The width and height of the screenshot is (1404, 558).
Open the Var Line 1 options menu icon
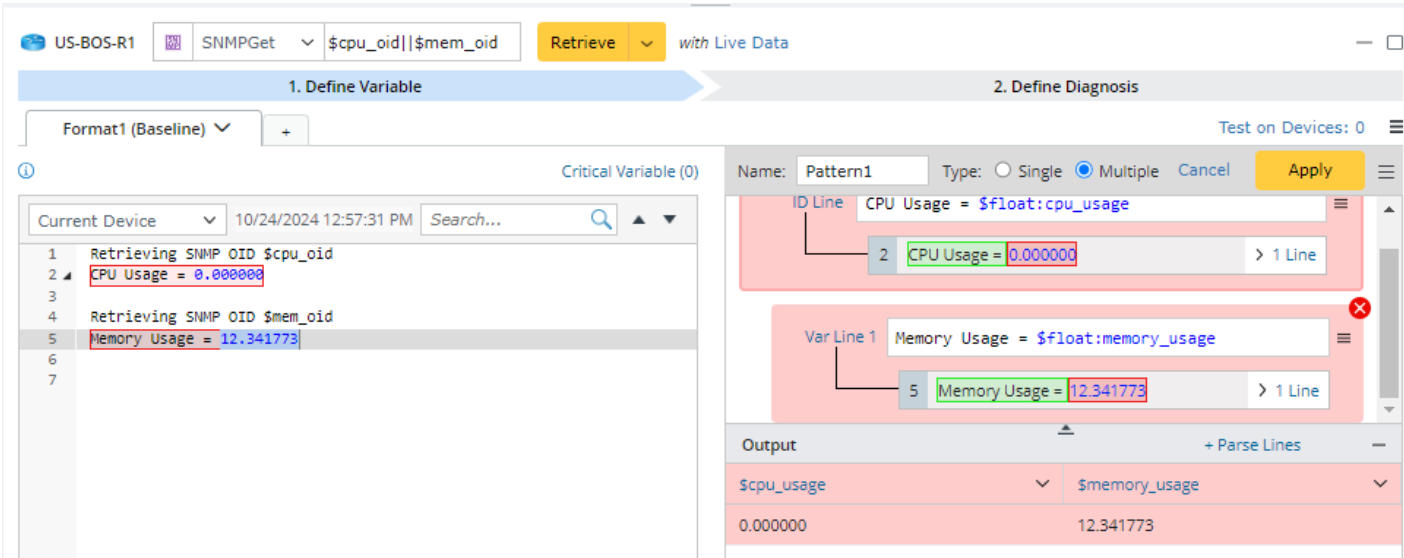(x=1344, y=338)
